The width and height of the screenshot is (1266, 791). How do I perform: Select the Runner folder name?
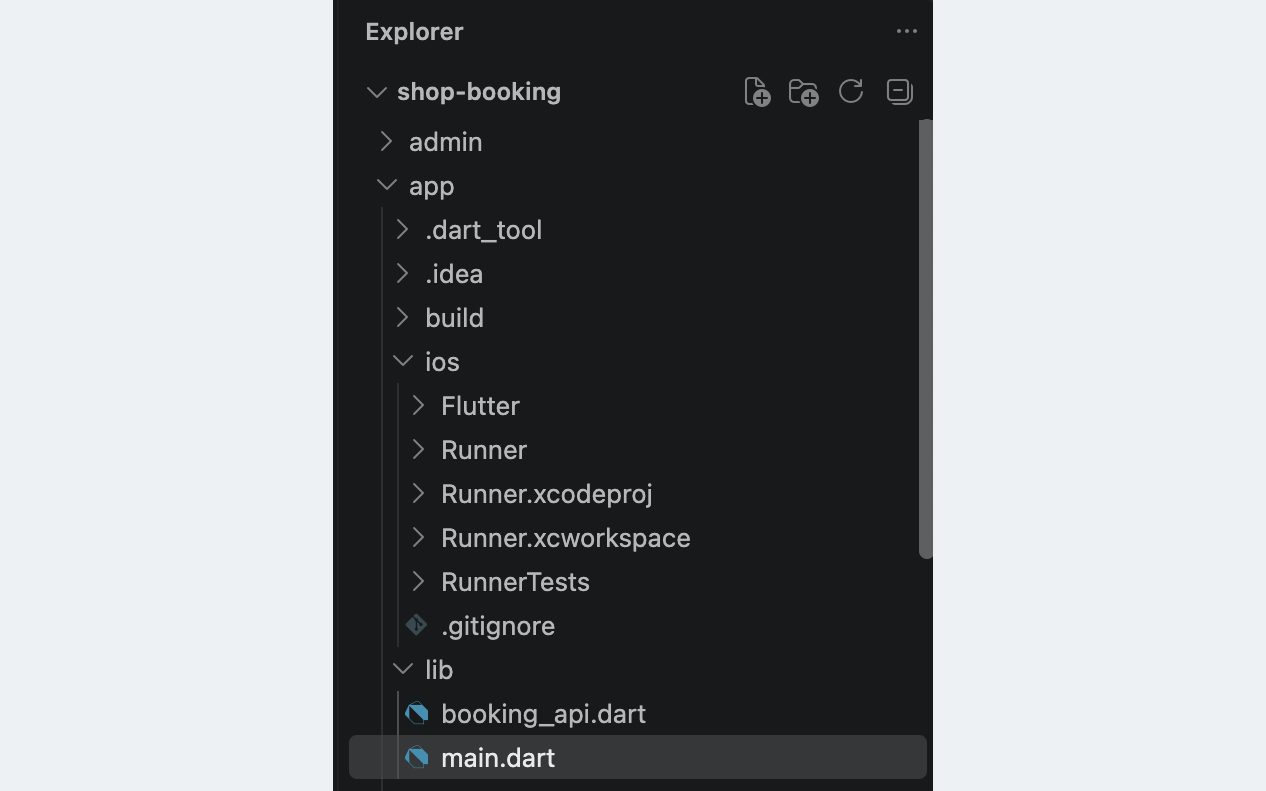(484, 450)
